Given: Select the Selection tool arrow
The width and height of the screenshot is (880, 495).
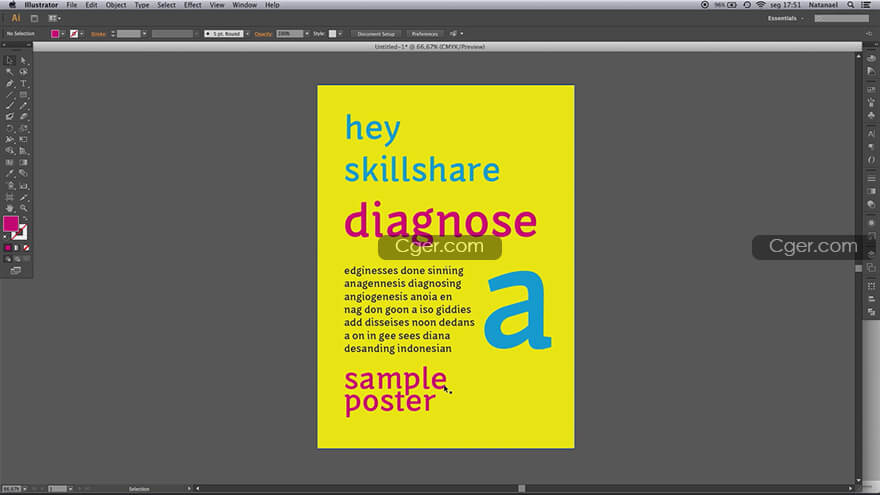Looking at the screenshot, I should tap(10, 60).
